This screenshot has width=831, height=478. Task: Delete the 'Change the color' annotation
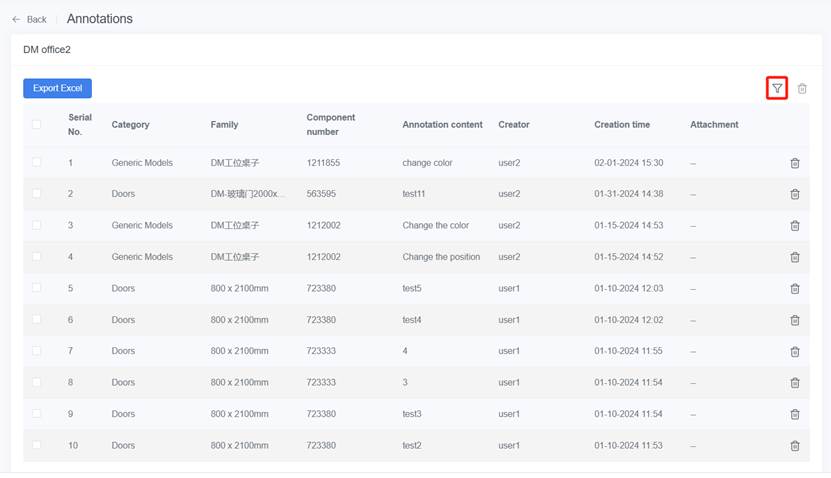coord(795,226)
